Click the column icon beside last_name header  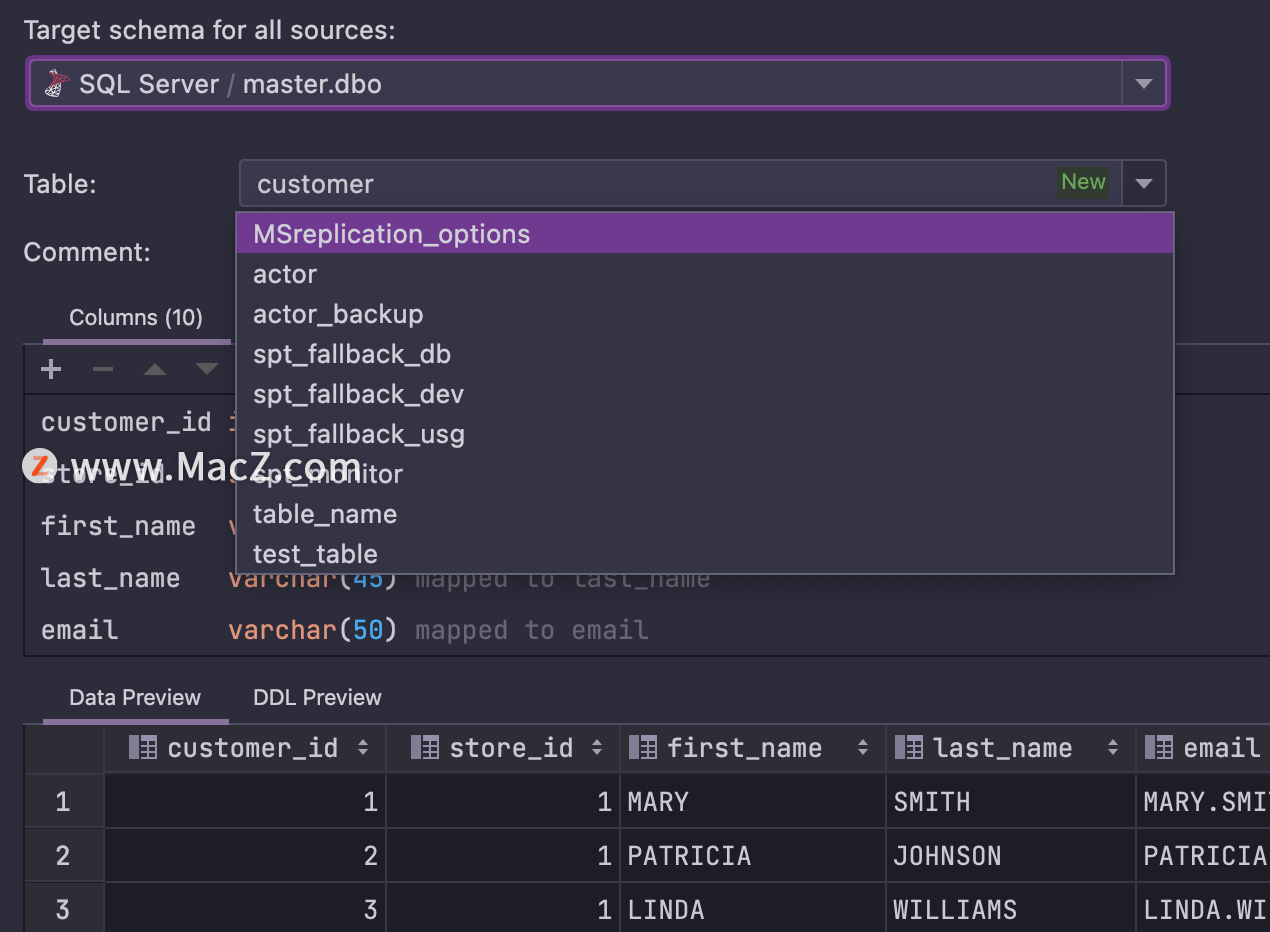[908, 747]
